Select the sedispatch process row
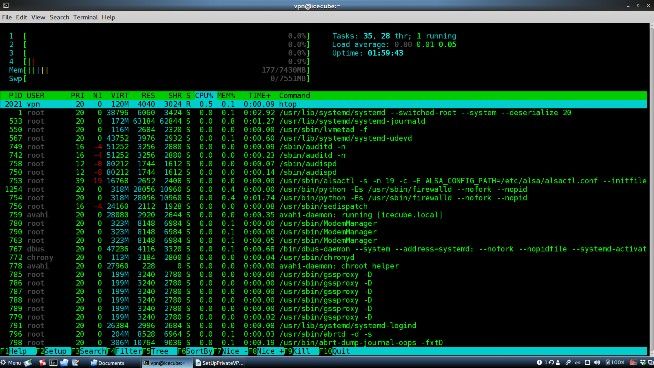This screenshot has height=368, width=654. click(x=324, y=206)
